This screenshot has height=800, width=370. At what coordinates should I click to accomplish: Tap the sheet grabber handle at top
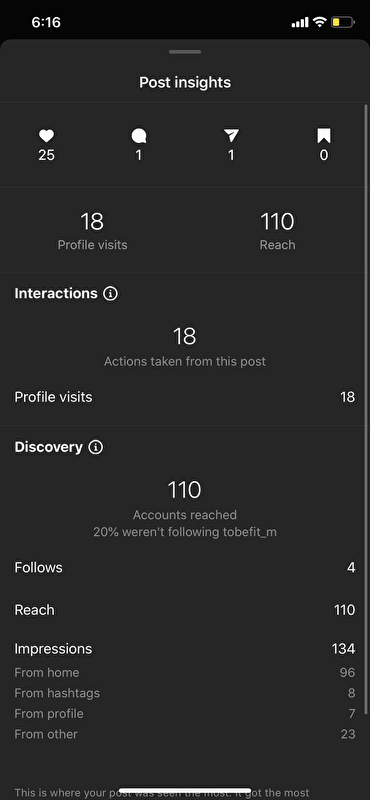[185, 52]
